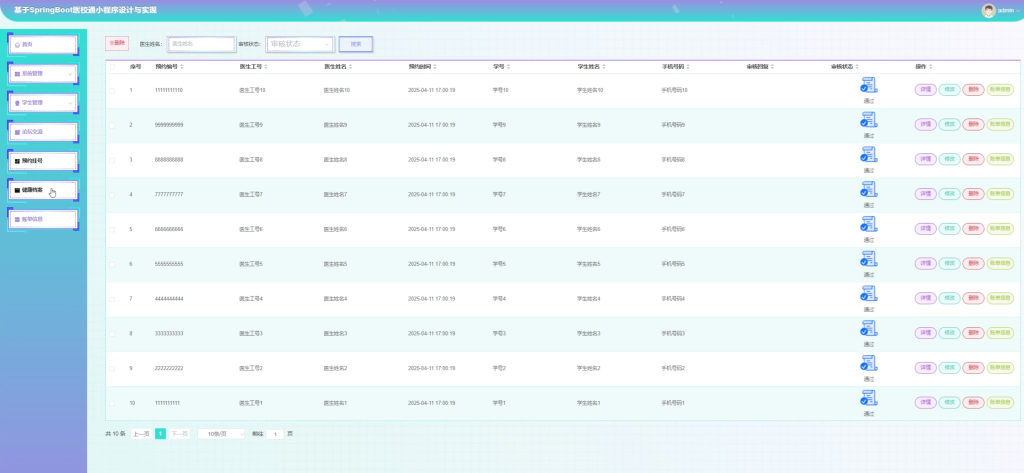Sort by 预约编号 using its sort arrows
The width and height of the screenshot is (1024, 473).
tap(182, 67)
